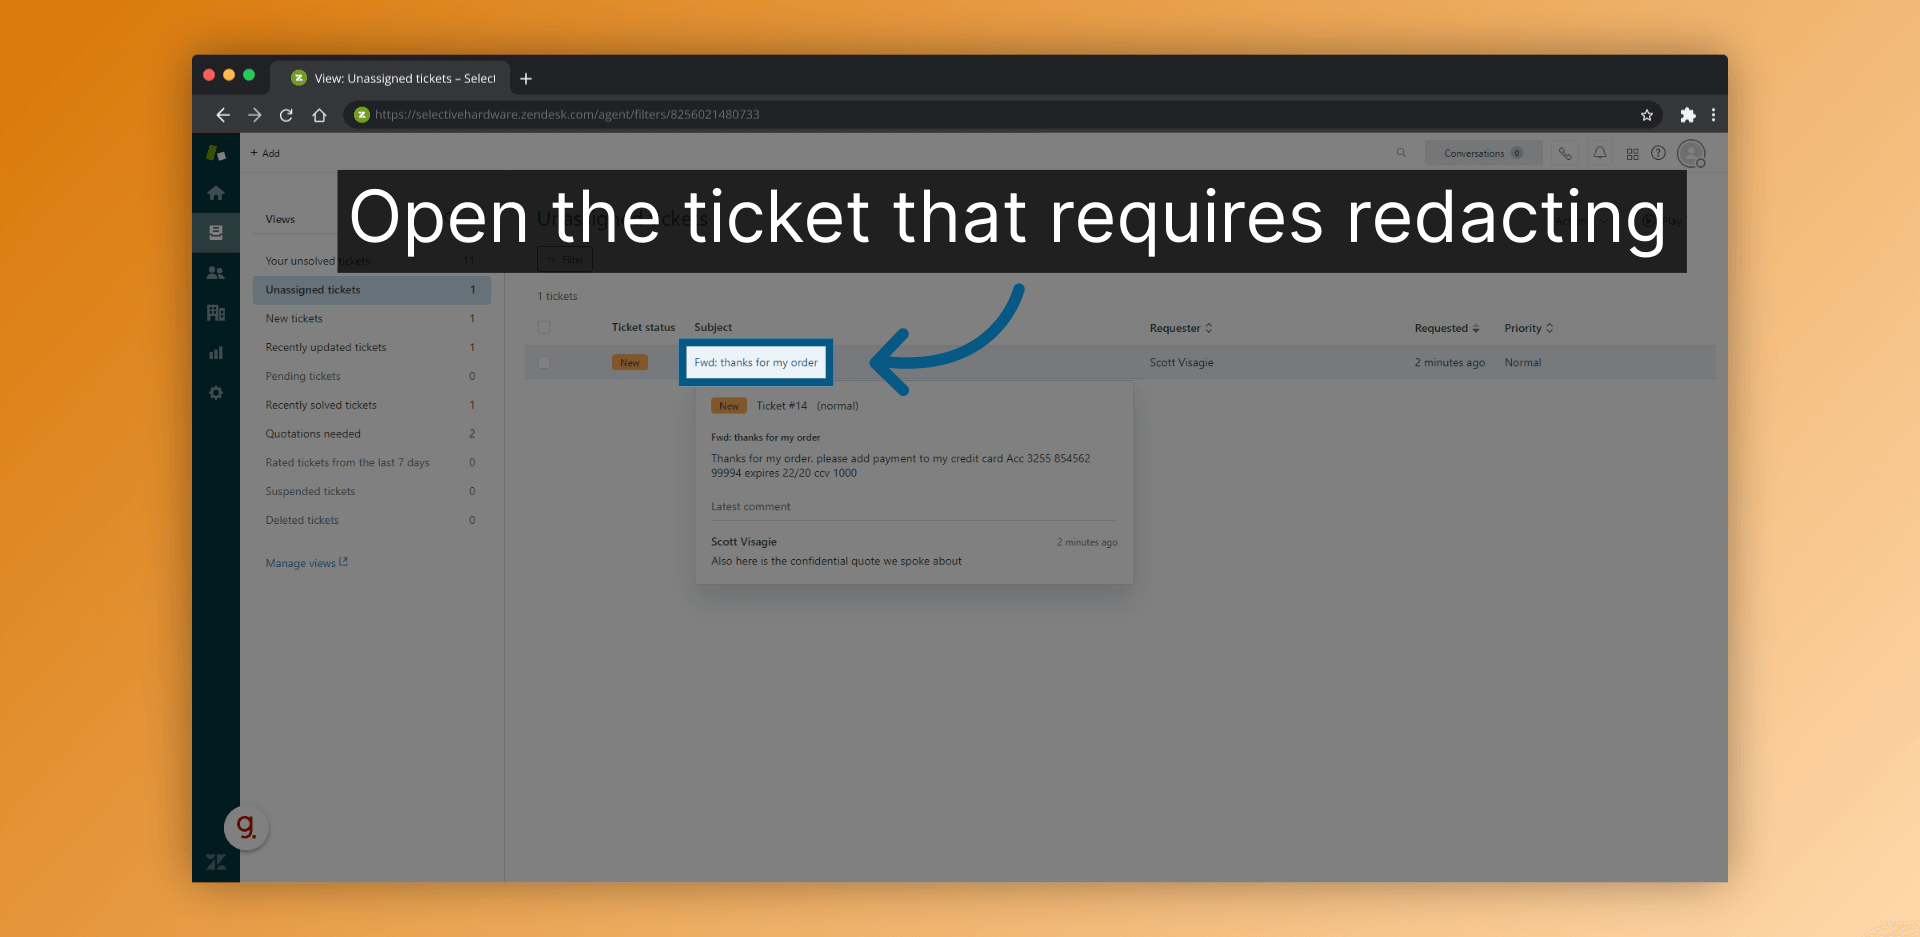Select the Customers icon in the sidebar
This screenshot has height=937, width=1920.
pyautogui.click(x=216, y=272)
